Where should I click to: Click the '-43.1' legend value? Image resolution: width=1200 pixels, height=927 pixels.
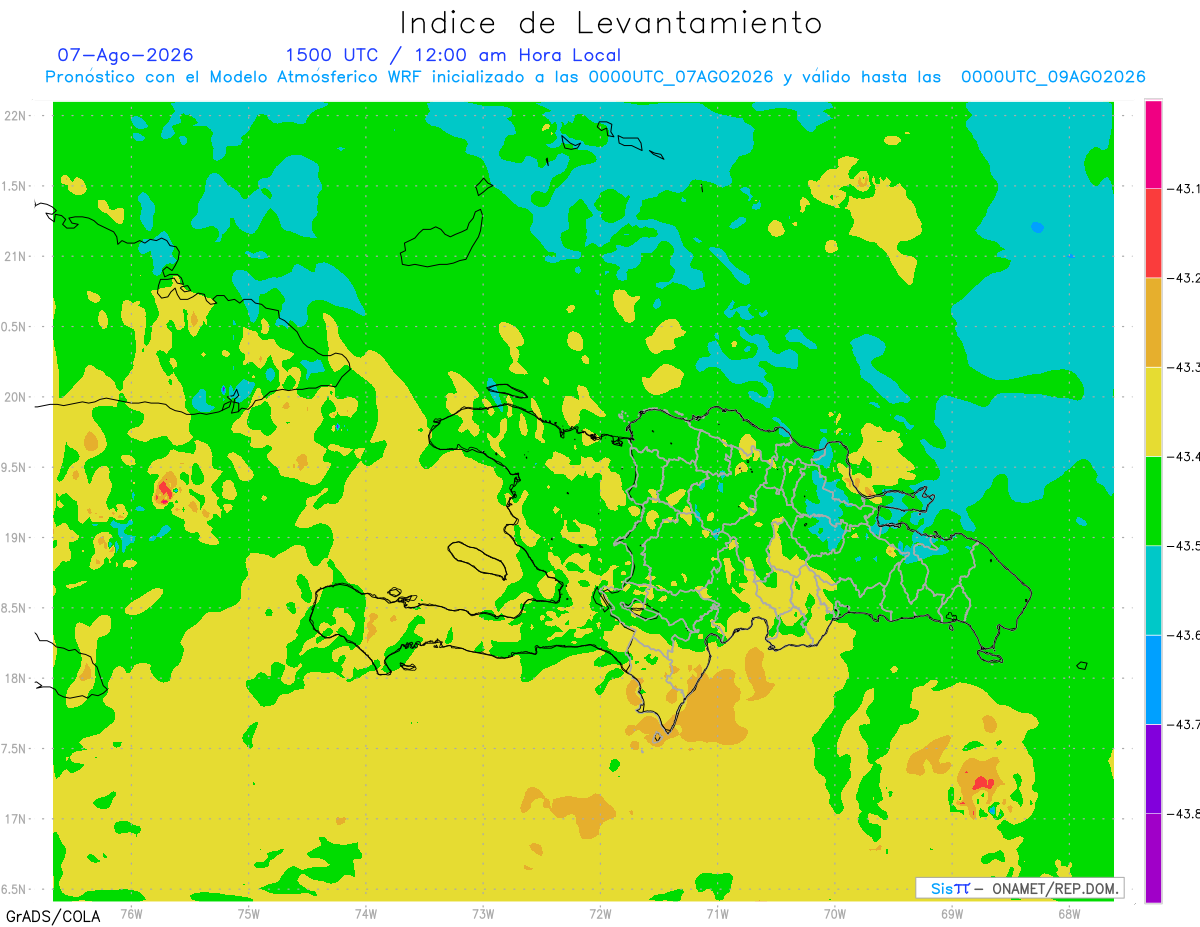click(x=1183, y=189)
